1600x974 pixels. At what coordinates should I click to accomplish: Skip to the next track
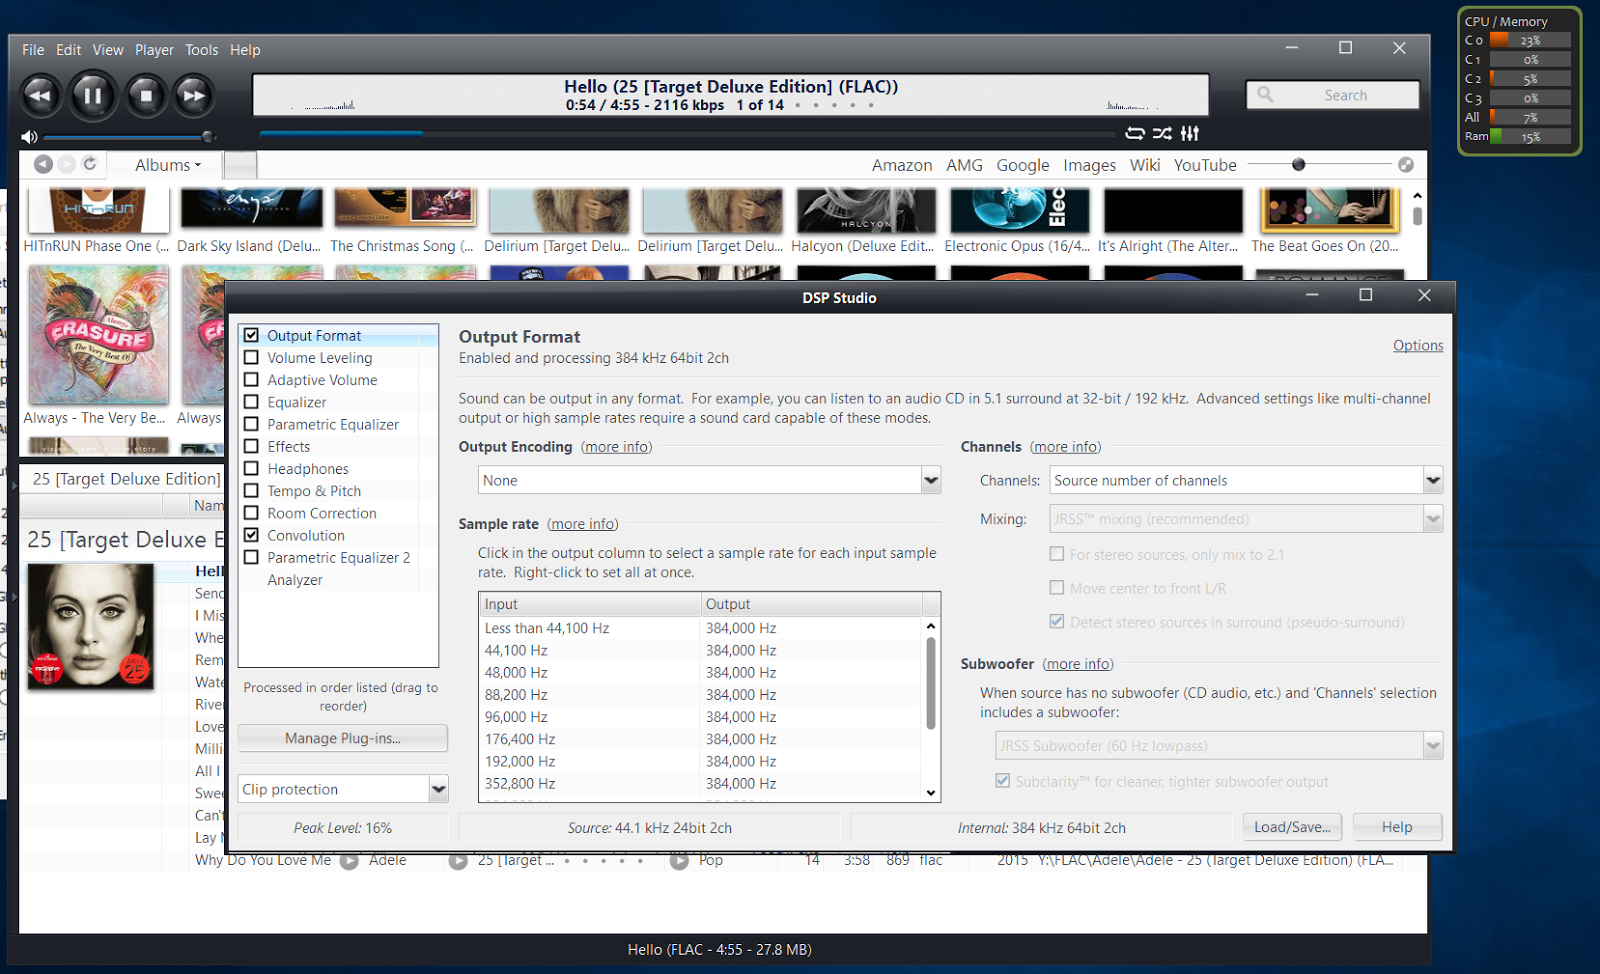pos(193,96)
